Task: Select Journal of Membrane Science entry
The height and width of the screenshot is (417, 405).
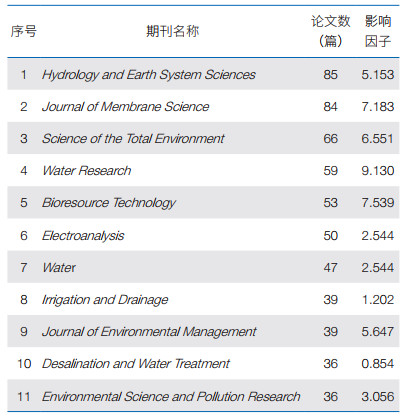Action: click(125, 107)
